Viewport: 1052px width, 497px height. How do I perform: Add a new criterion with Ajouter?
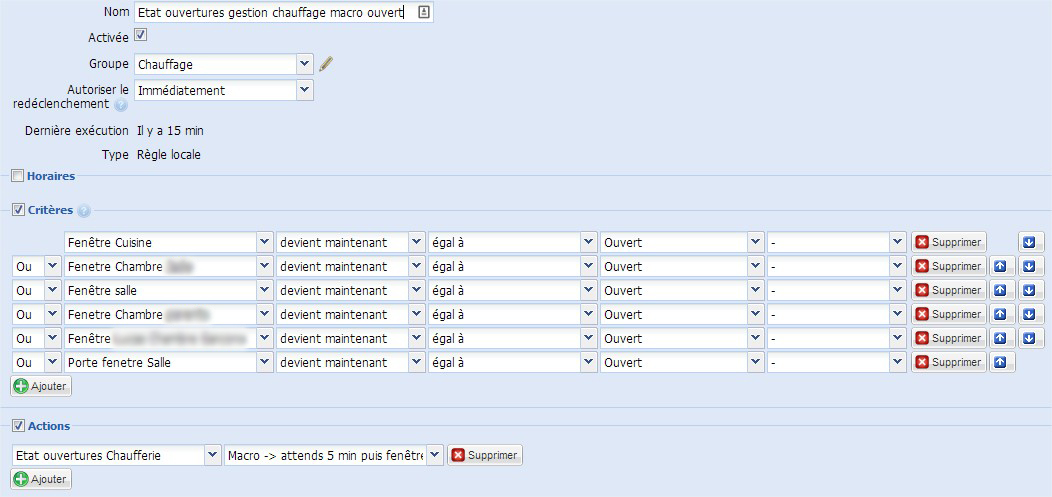pos(41,385)
